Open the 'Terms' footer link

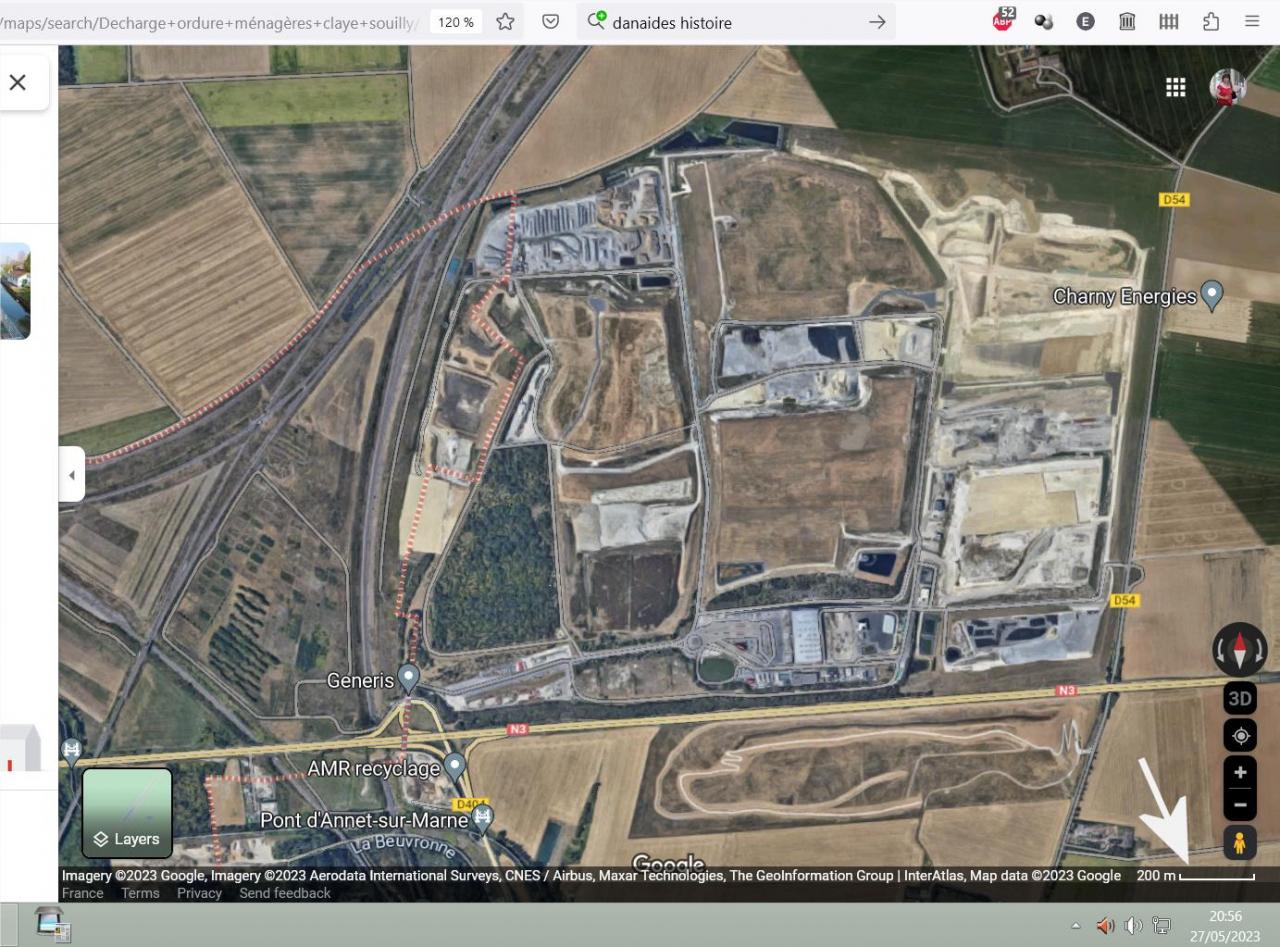click(140, 893)
